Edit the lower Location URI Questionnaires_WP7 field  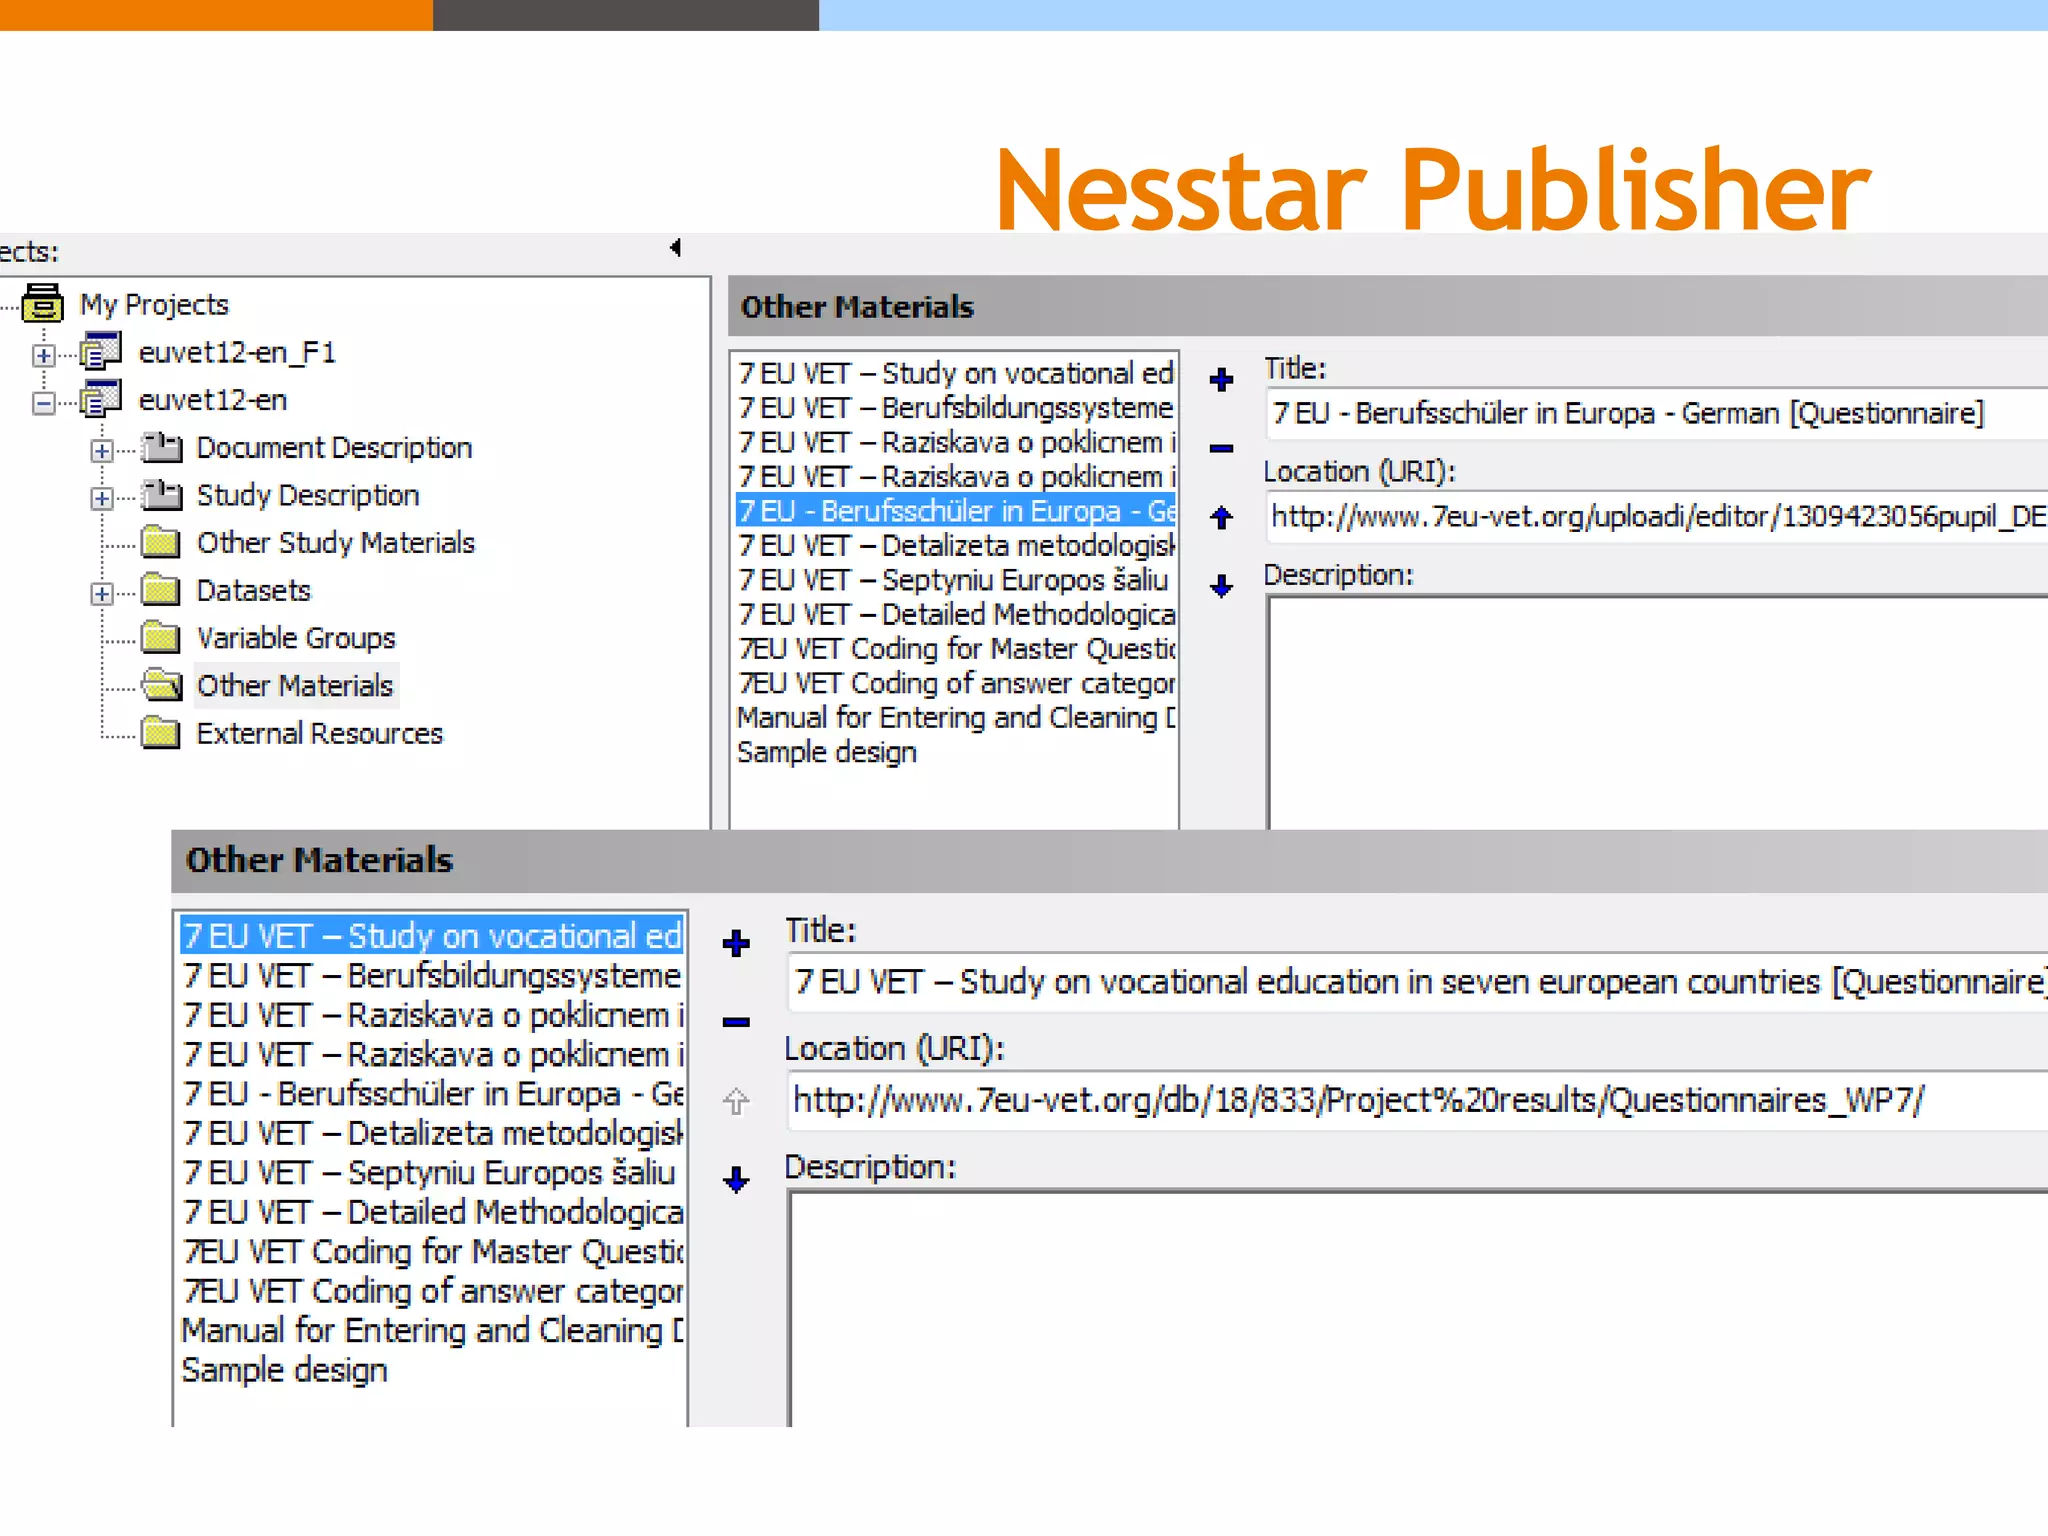point(1417,1100)
